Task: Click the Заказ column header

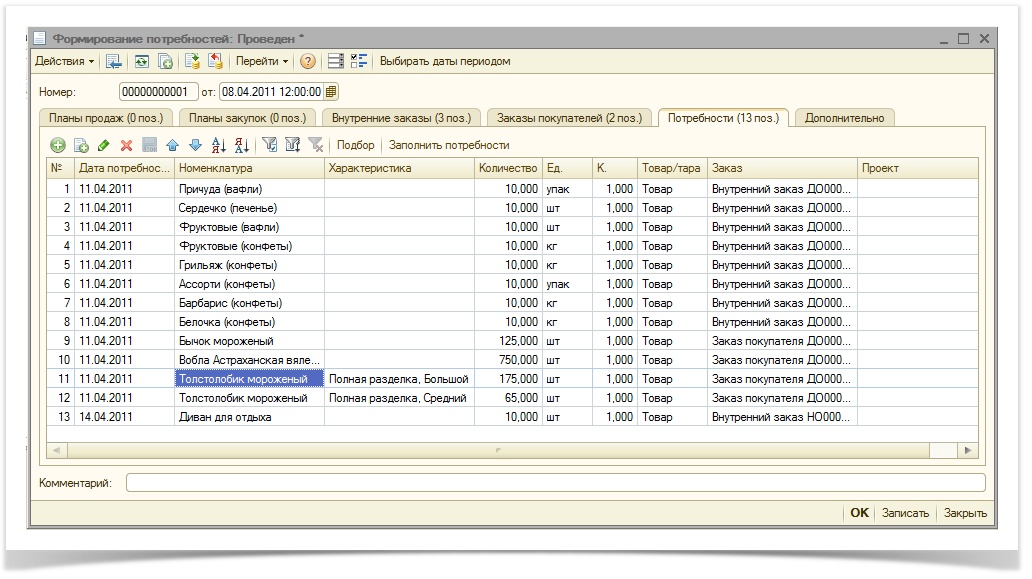Action: (783, 168)
